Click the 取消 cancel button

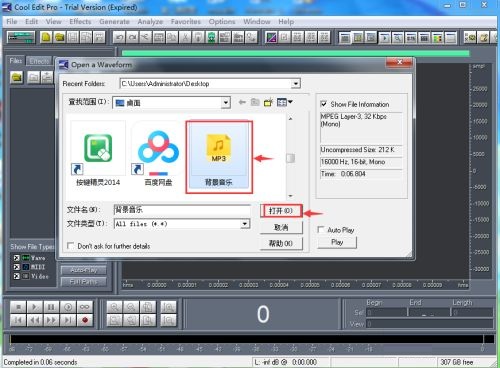(x=281, y=227)
